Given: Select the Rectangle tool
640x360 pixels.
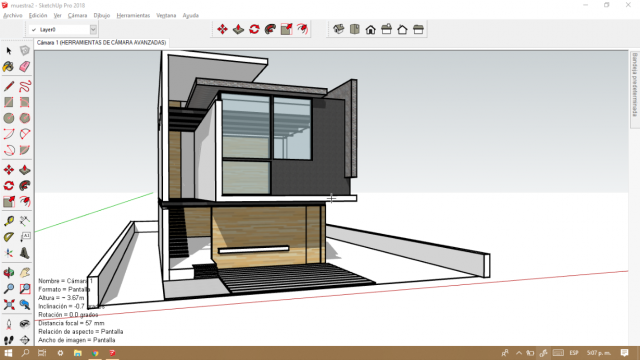Looking at the screenshot, I should 9,102.
